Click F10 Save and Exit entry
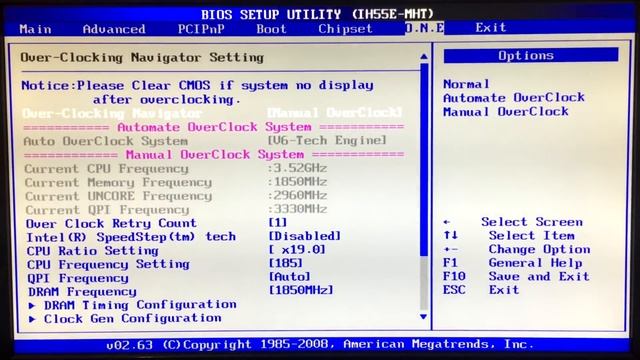640x360 pixels. click(516, 276)
